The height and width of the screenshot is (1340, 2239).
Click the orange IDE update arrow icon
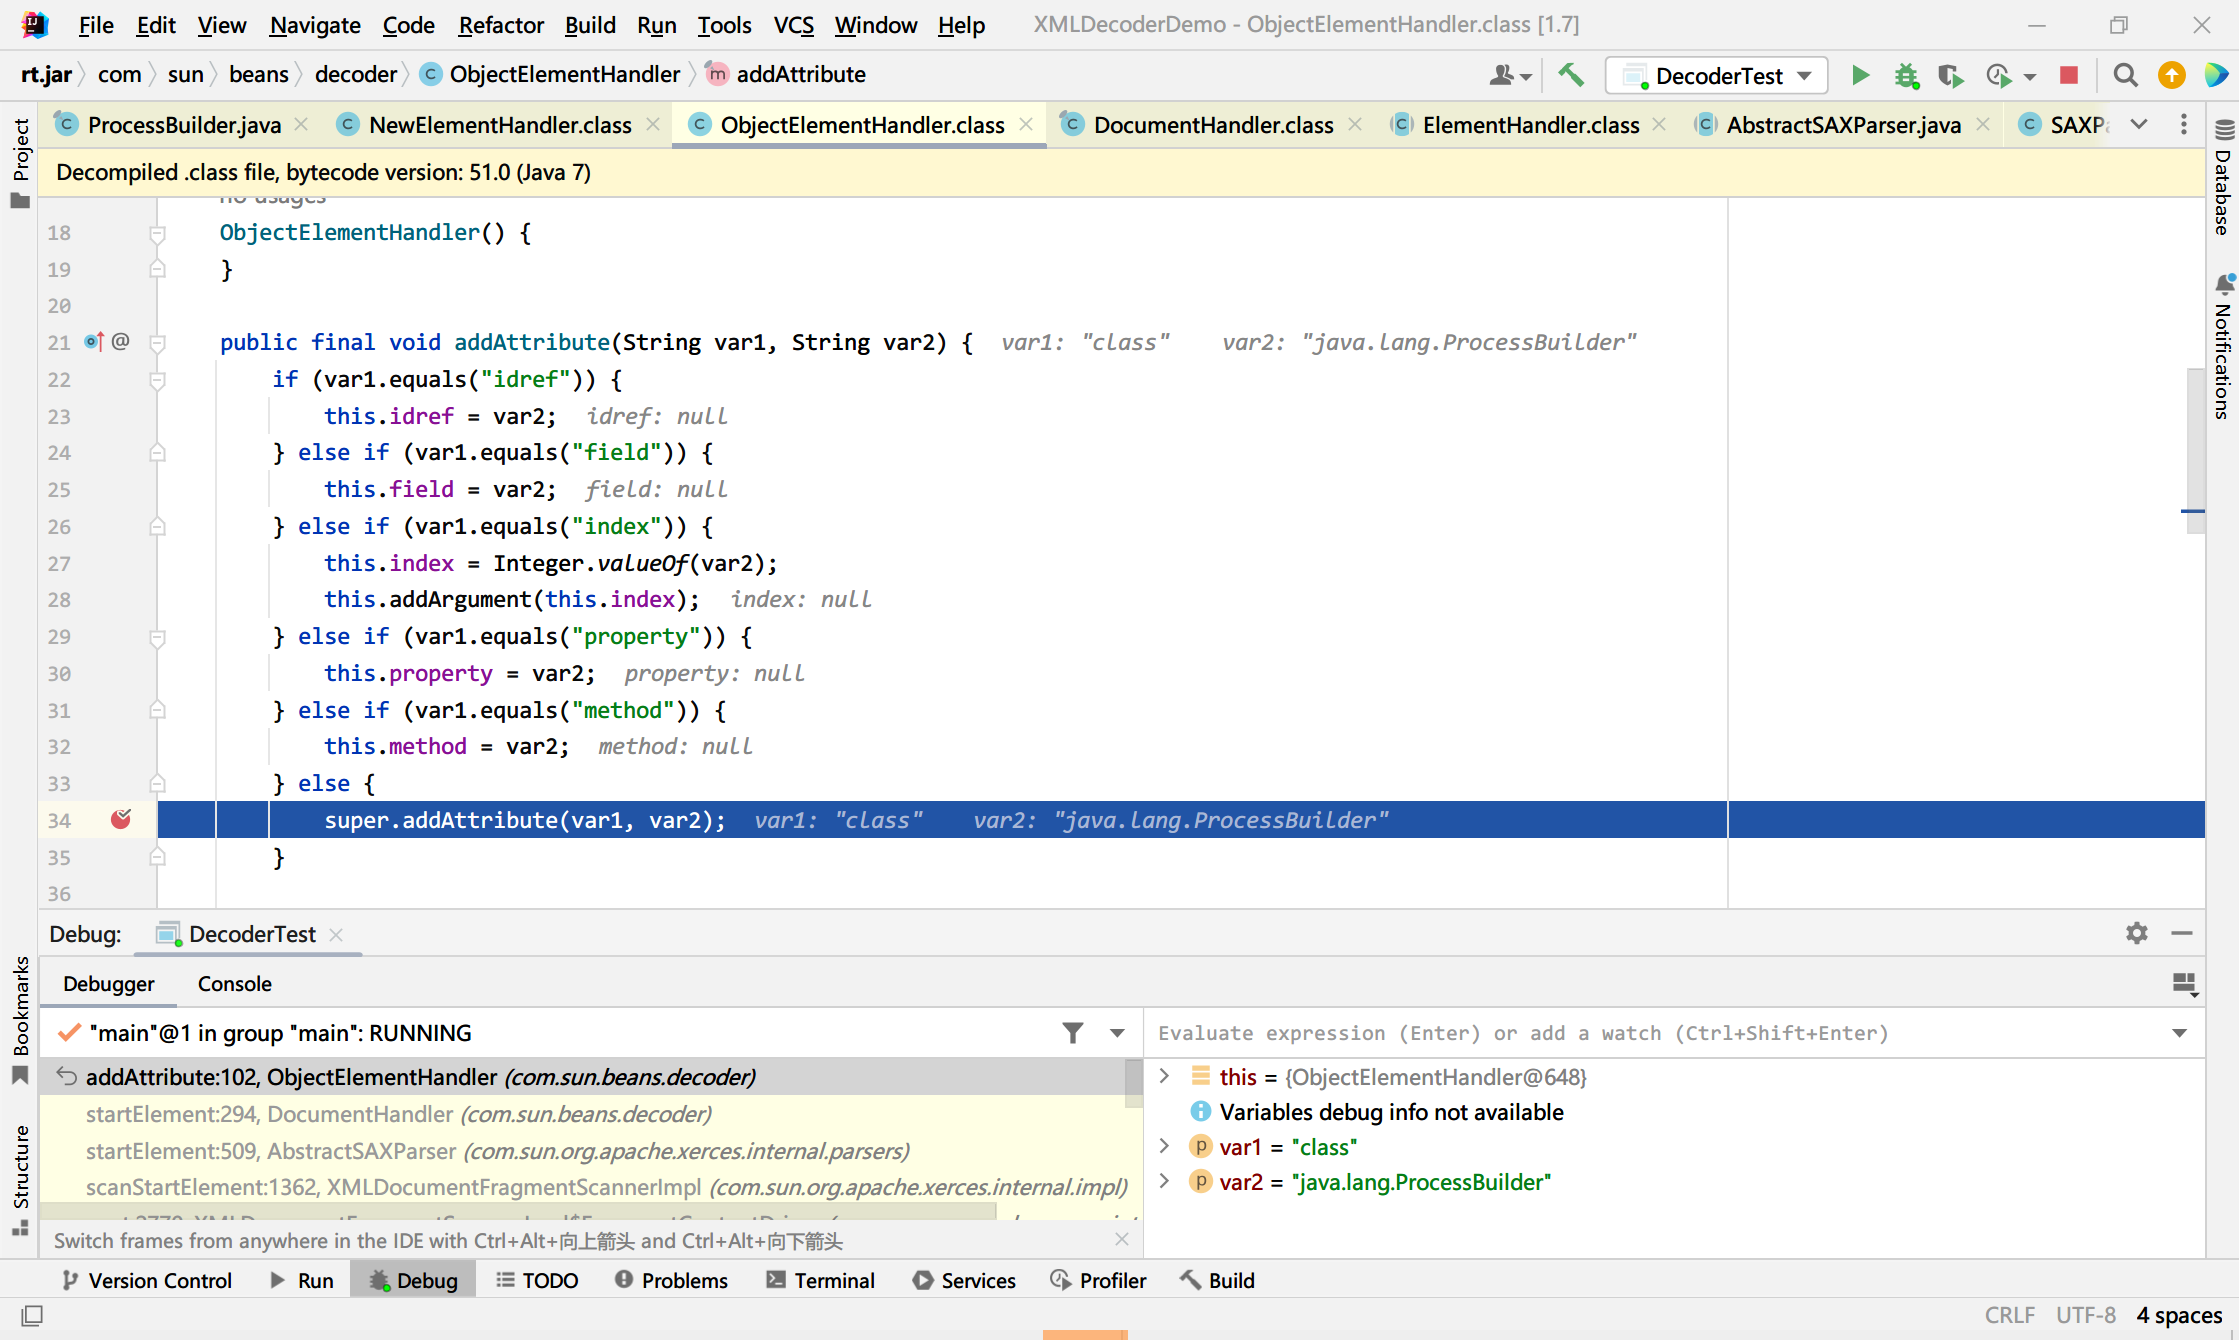[x=2171, y=75]
